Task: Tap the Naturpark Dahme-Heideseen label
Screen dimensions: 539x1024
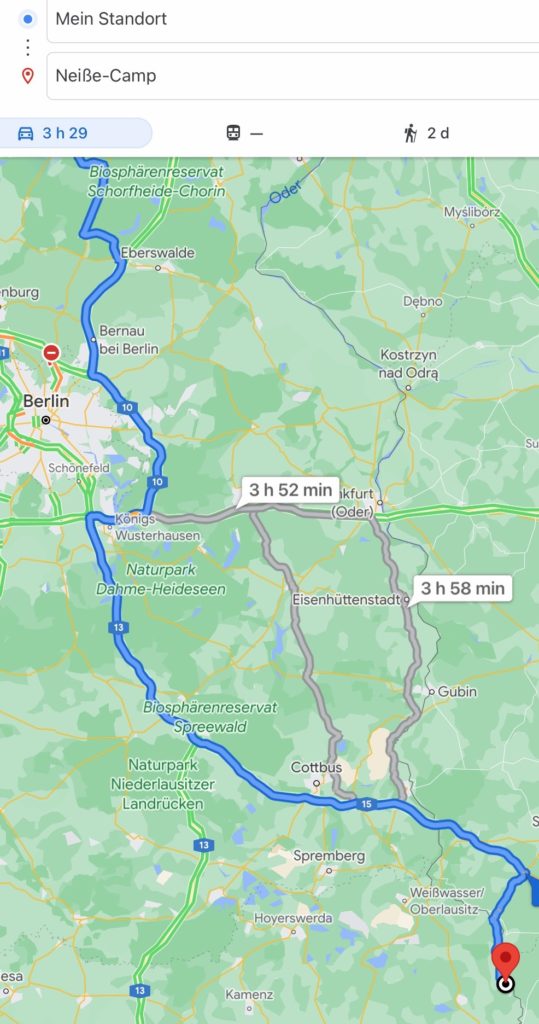Action: pos(161,580)
